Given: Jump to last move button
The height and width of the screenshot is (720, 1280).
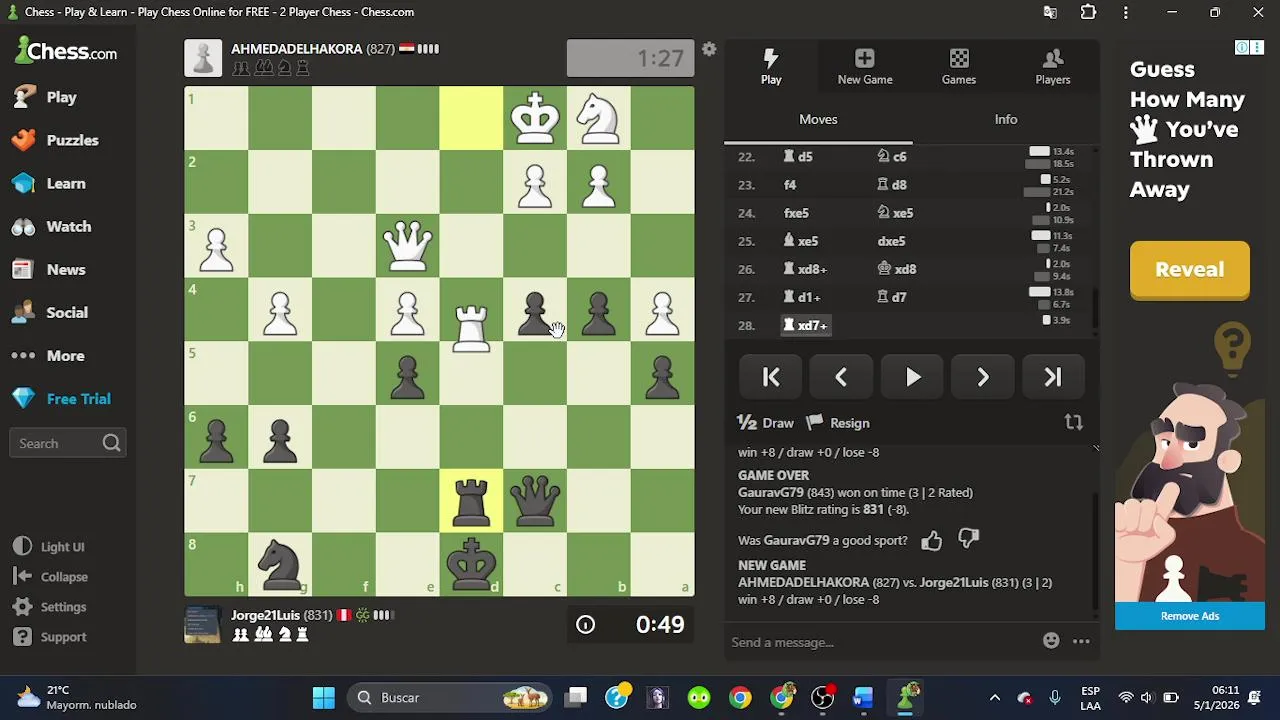Looking at the screenshot, I should 1053,377.
